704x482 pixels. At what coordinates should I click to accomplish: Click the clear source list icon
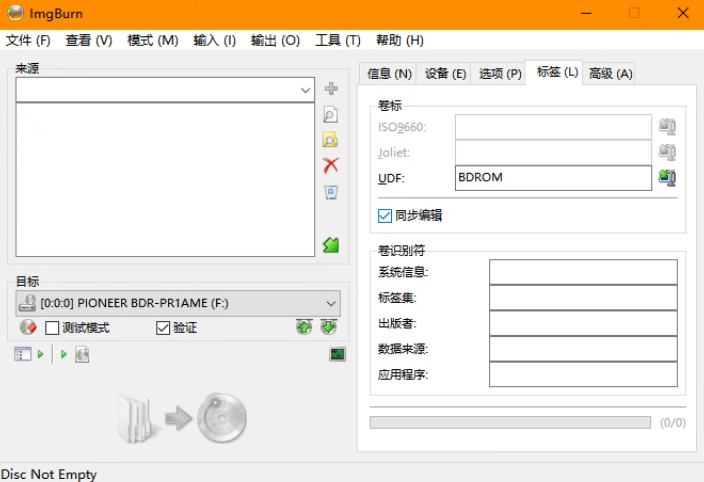[331, 192]
